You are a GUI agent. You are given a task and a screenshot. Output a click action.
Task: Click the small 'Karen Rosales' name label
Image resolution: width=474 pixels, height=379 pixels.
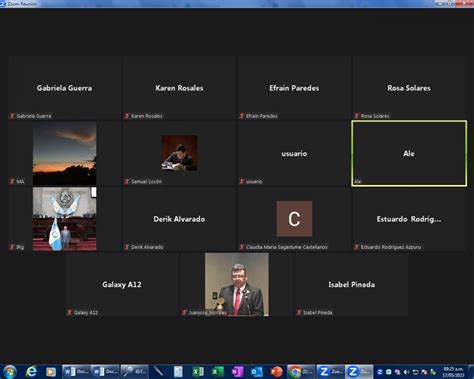[x=147, y=116]
